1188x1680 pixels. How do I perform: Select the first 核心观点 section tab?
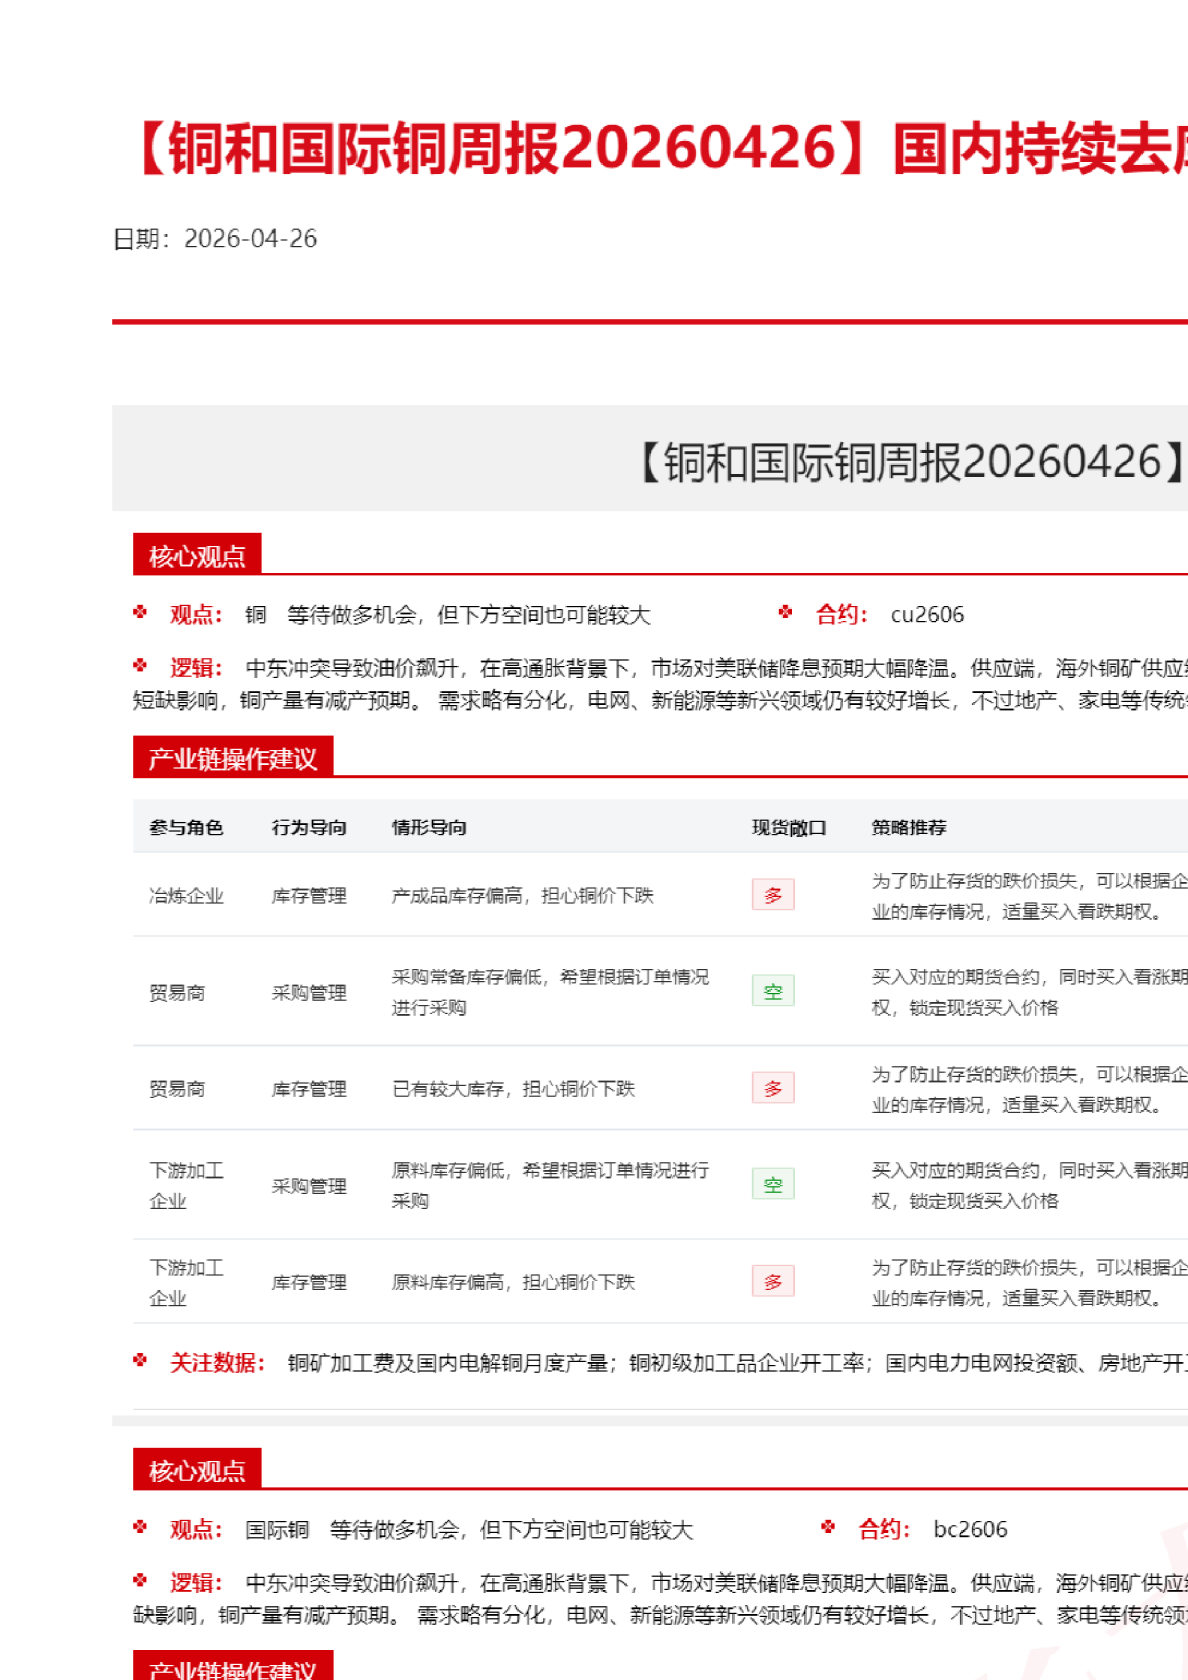pyautogui.click(x=197, y=556)
